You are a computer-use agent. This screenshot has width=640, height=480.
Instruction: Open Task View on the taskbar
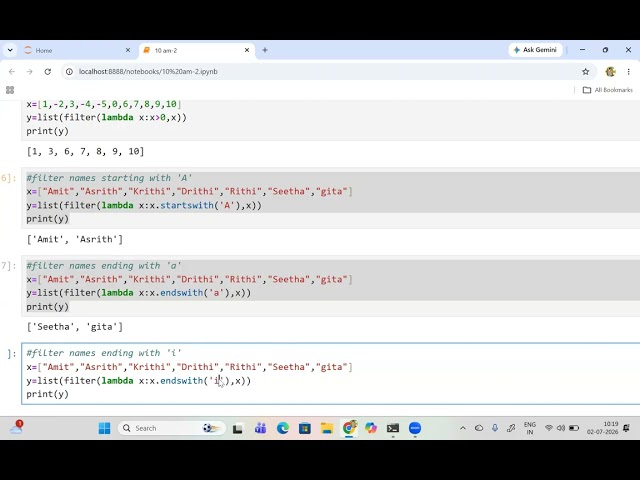(x=238, y=428)
